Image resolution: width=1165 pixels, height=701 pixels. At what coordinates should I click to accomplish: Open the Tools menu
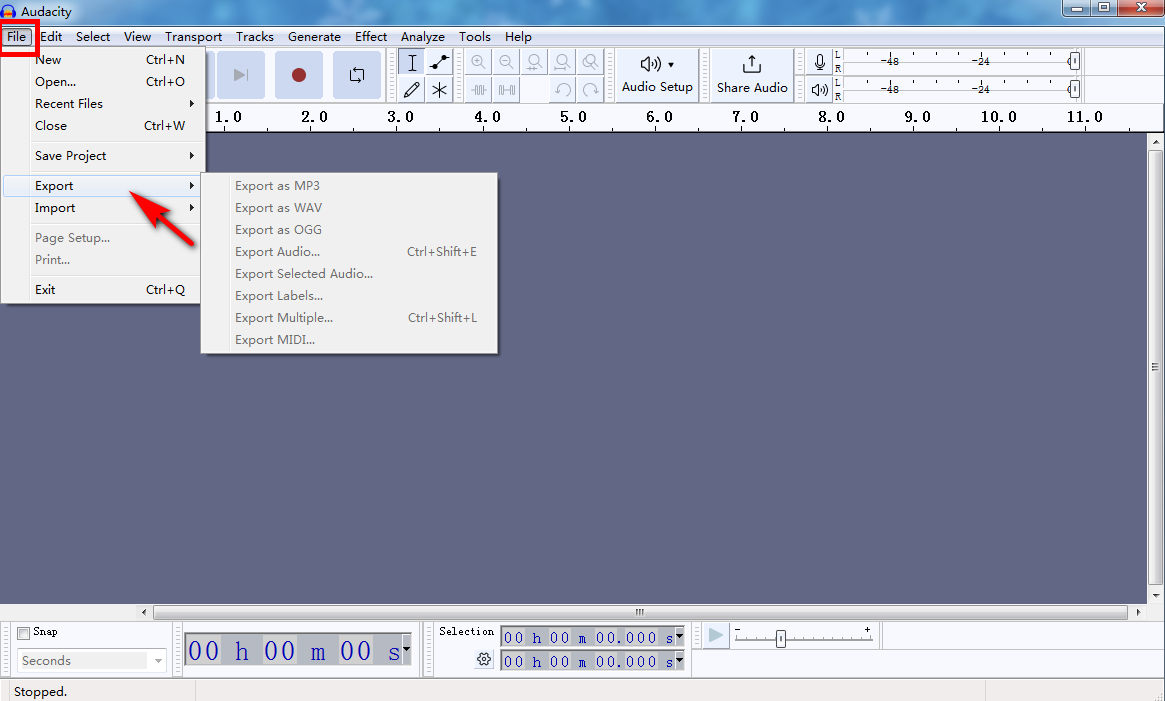[x=475, y=36]
